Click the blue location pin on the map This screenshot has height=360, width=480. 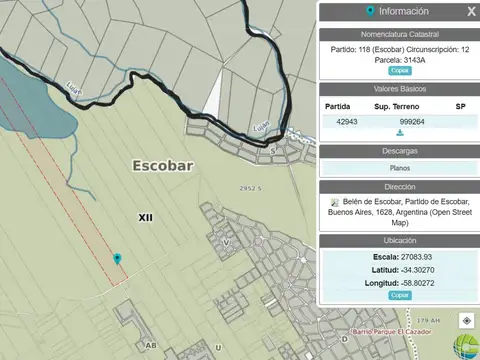pyautogui.click(x=117, y=258)
